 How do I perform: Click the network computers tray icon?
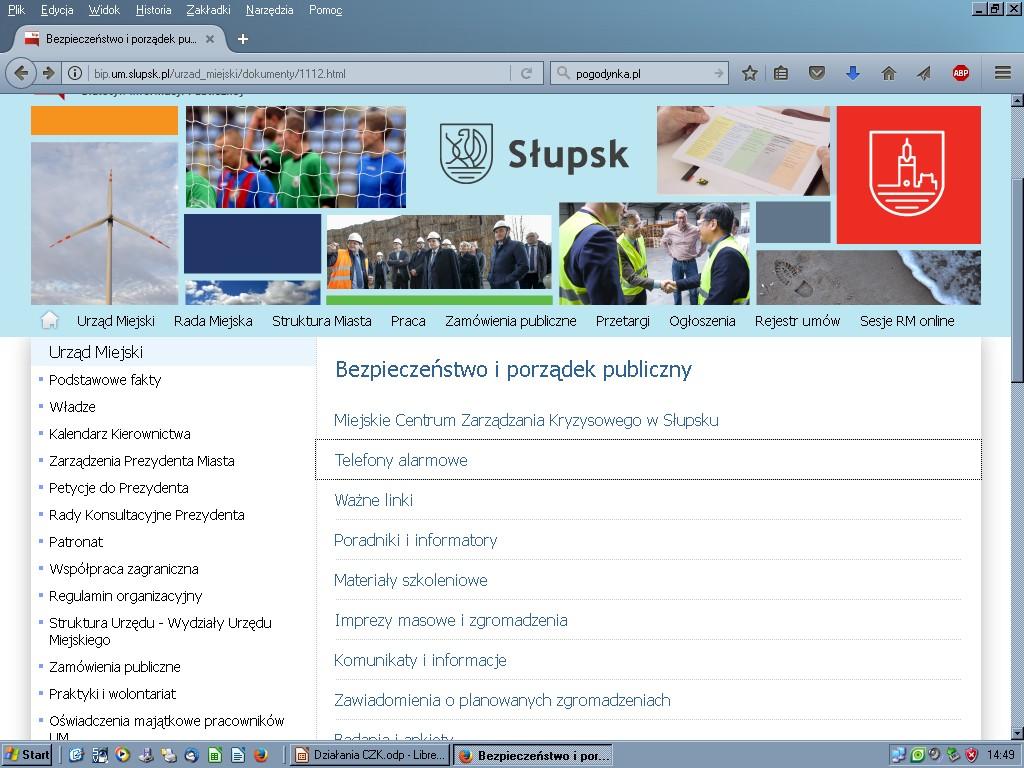click(899, 756)
